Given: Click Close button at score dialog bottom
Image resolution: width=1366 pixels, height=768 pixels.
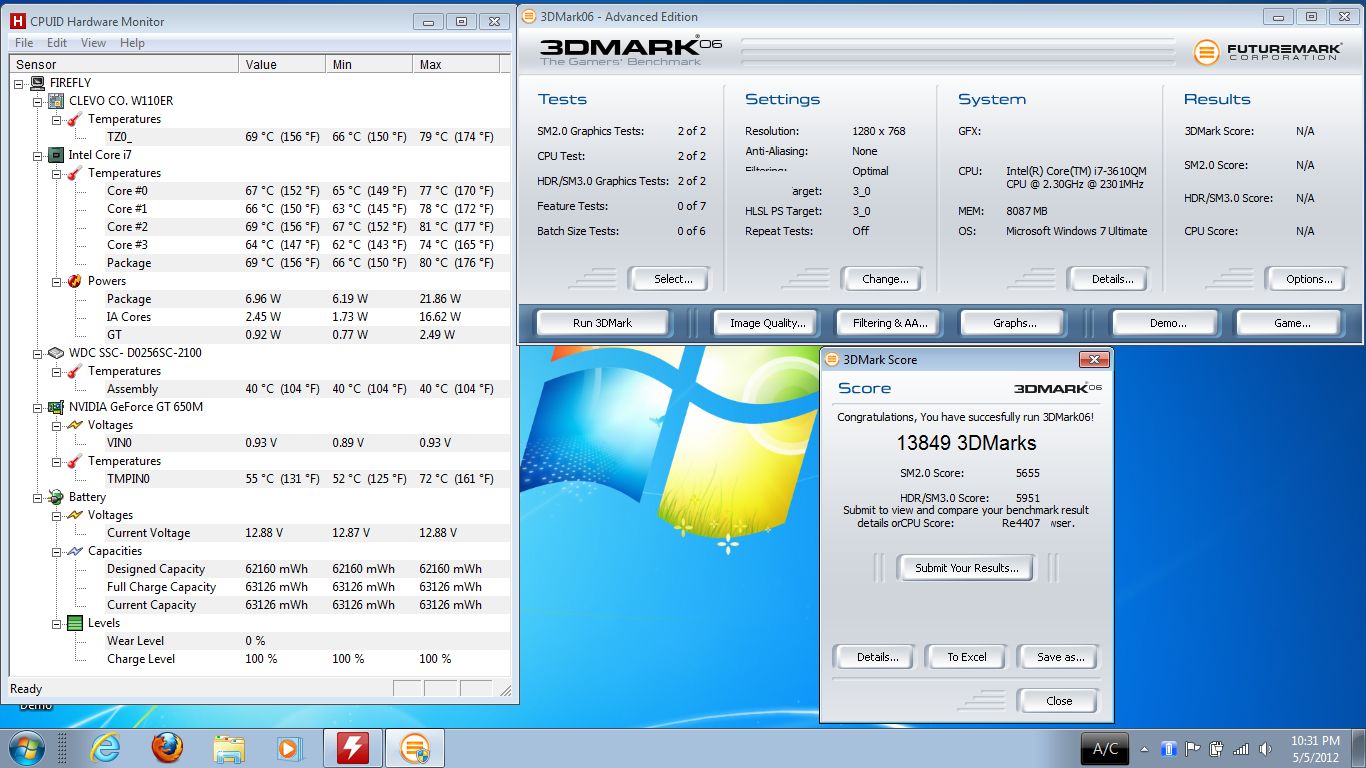Looking at the screenshot, I should 1058,701.
